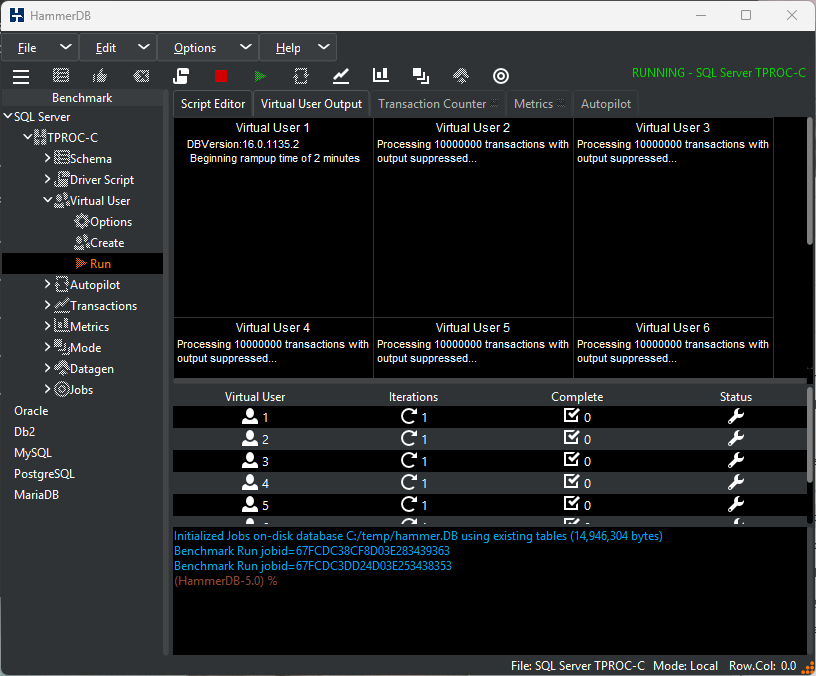Click the complete checkmark icon for user 1
Screen dimensions: 816x676
[x=571, y=415]
